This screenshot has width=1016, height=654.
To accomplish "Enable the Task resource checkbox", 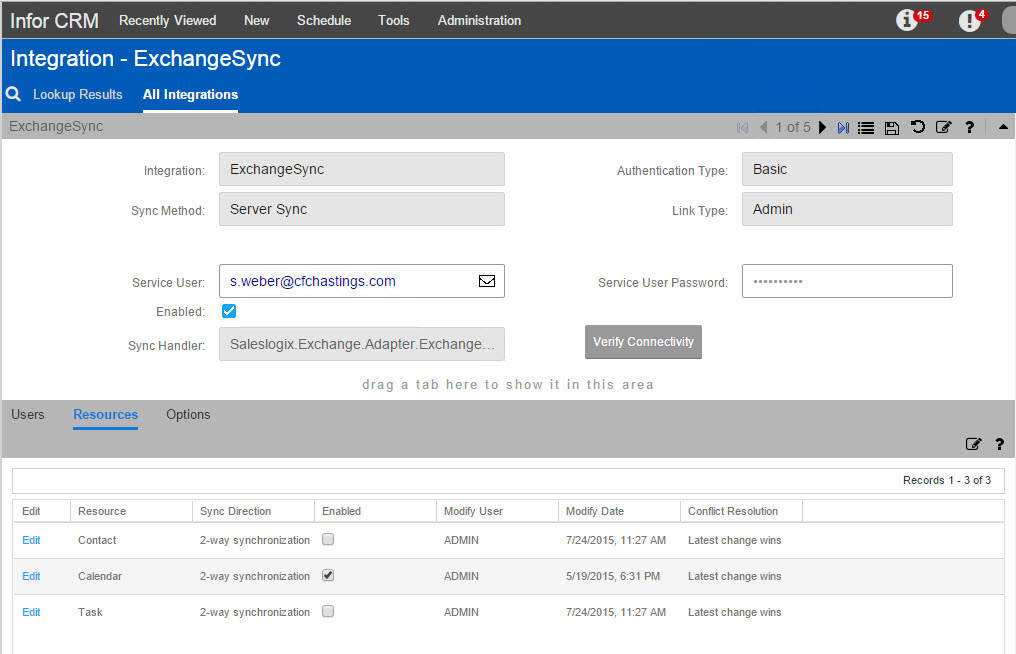I will click(x=328, y=611).
